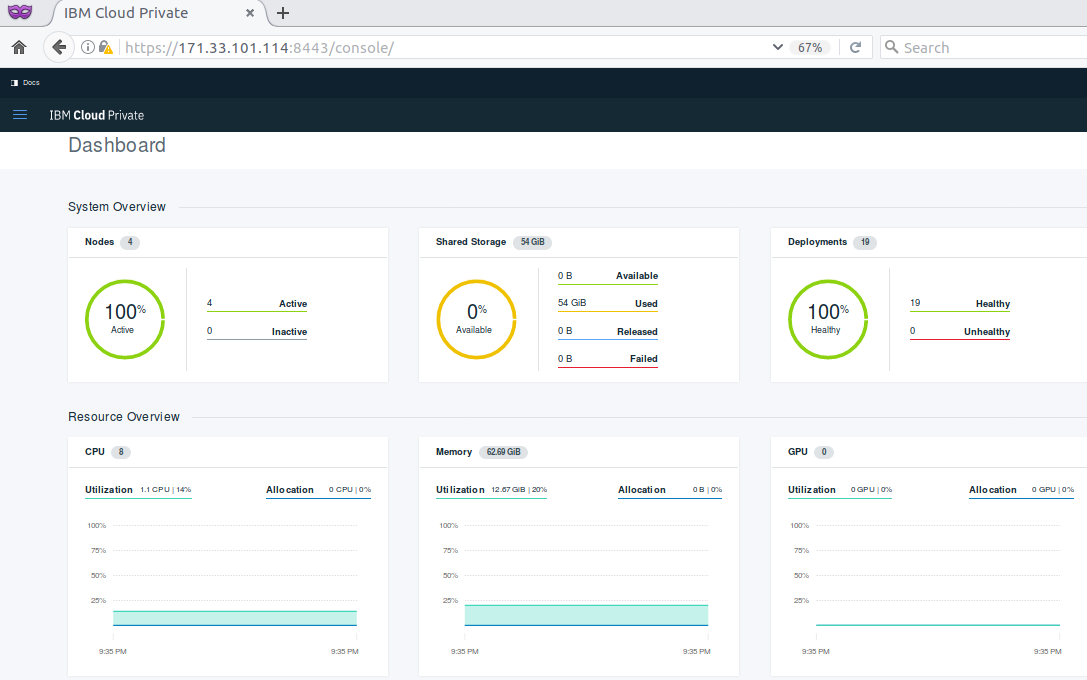1087x680 pixels.
Task: Click the 67% zoom level indicator
Action: pyautogui.click(x=810, y=48)
